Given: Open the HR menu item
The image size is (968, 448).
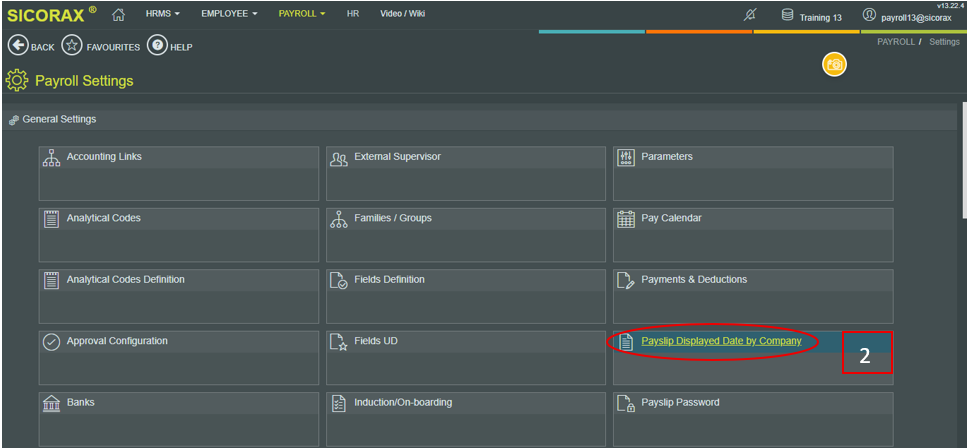Looking at the screenshot, I should click(353, 15).
